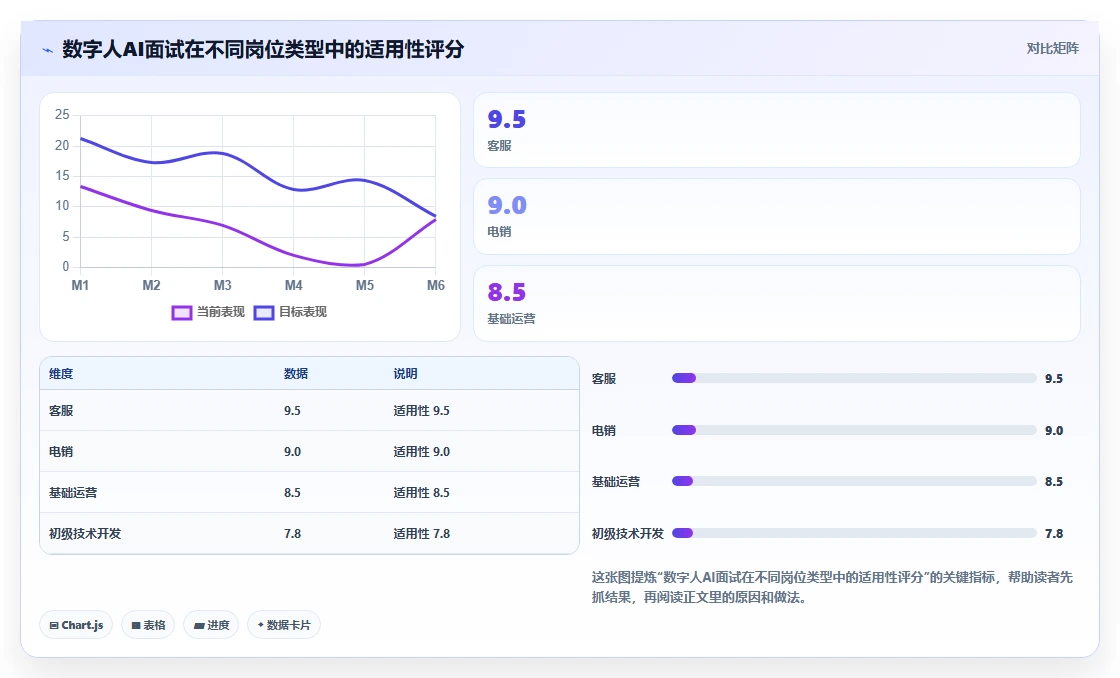Image resolution: width=1120 pixels, height=678 pixels.
Task: Click the 9.5 客服 data card
Action: tap(776, 130)
